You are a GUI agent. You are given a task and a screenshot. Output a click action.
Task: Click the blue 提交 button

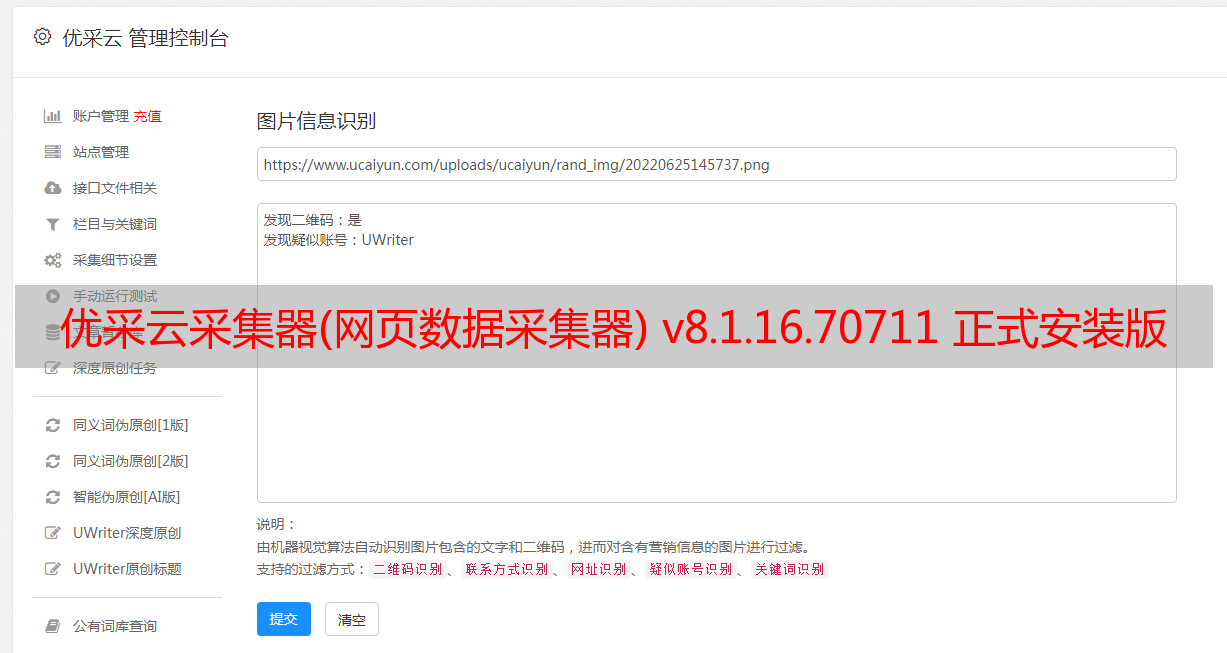click(284, 619)
